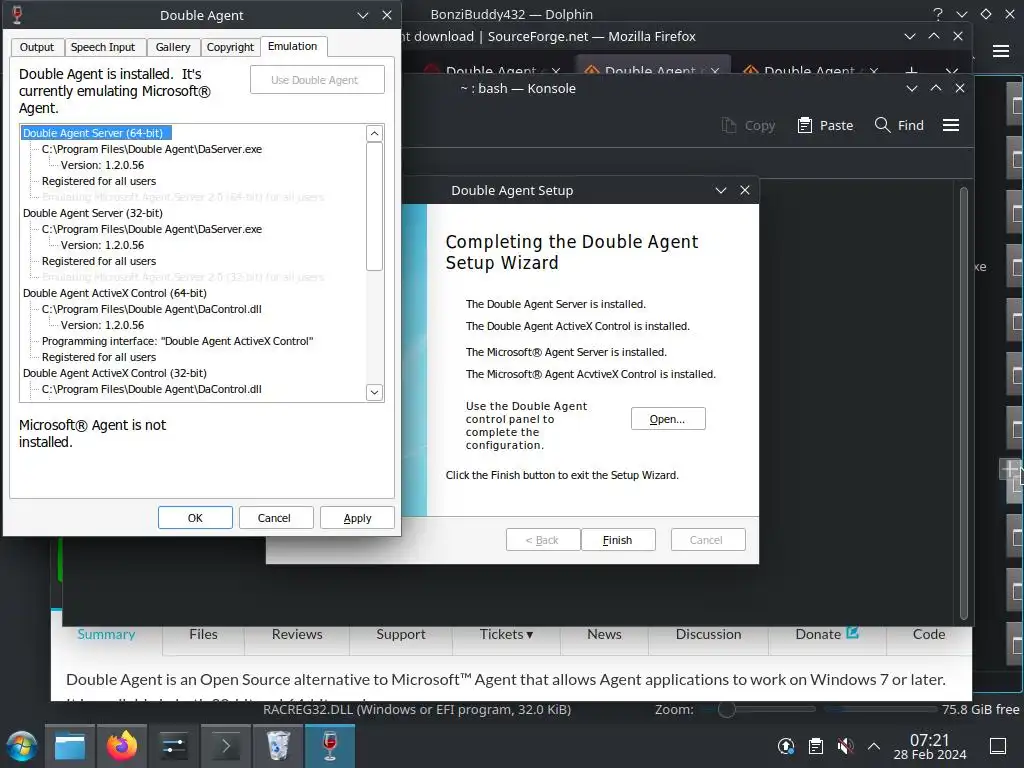Click the Dolphin help question mark icon

point(938,14)
